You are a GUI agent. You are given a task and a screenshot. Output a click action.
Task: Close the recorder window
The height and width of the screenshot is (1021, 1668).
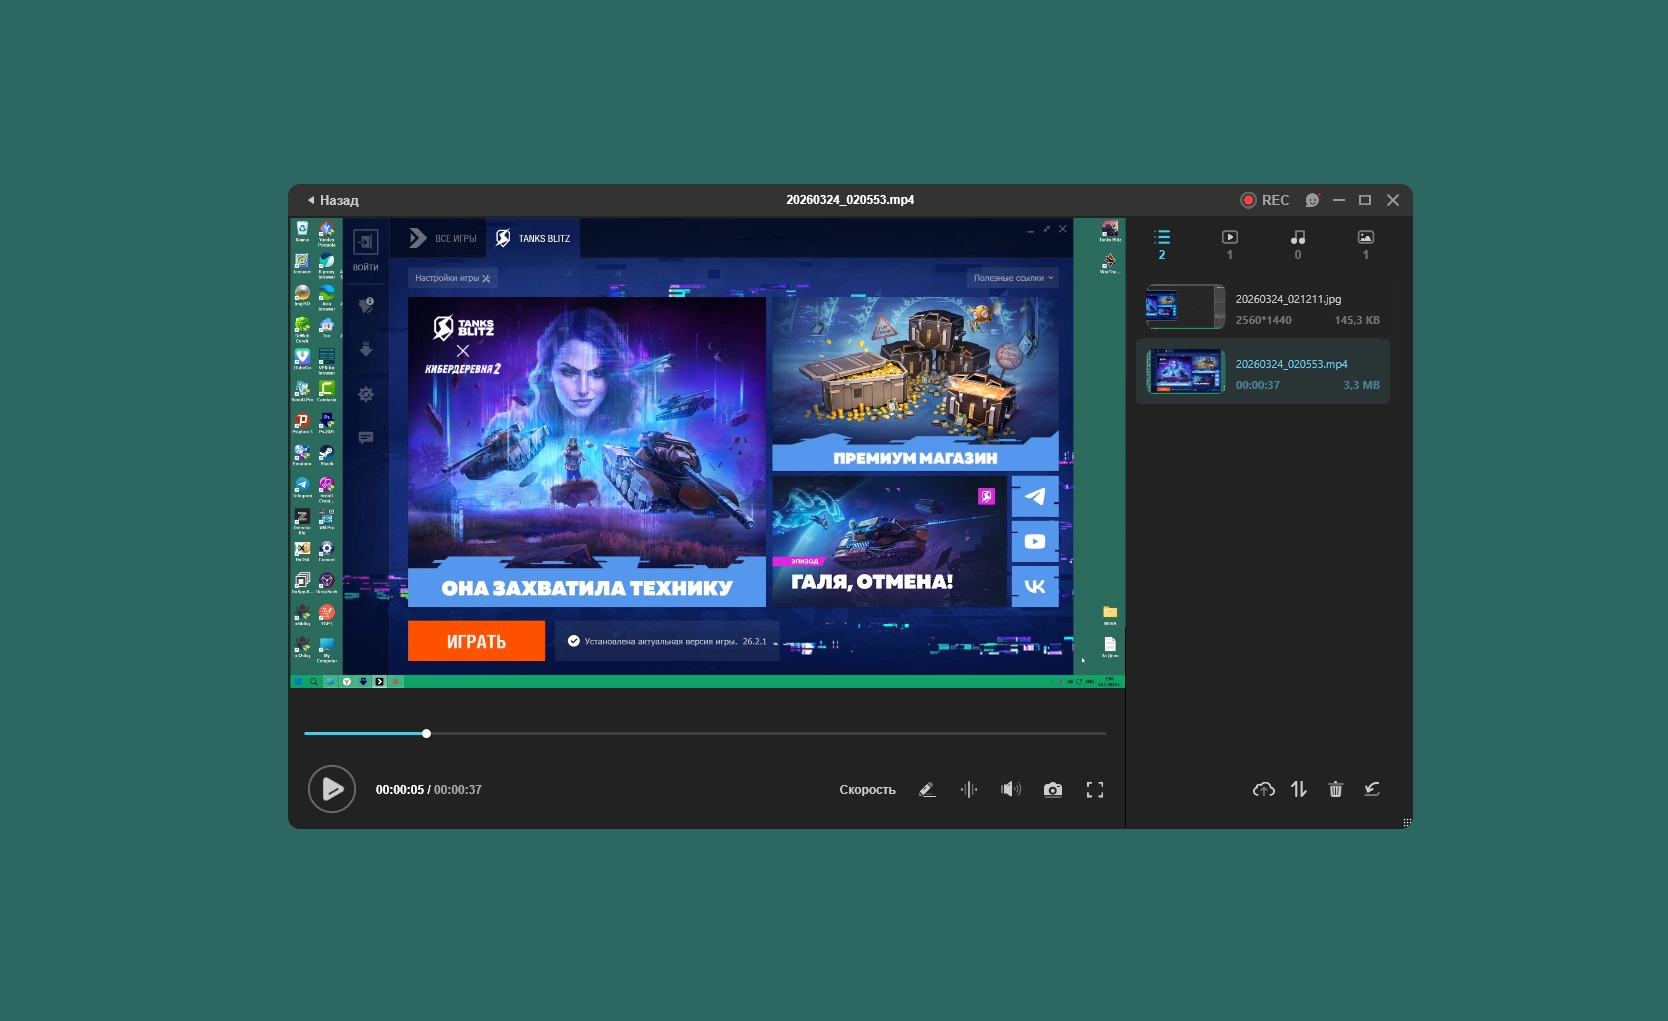point(1393,200)
